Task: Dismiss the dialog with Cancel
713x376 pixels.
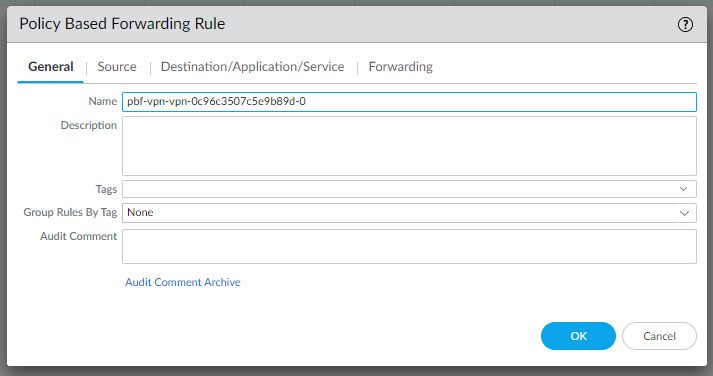Action: click(659, 336)
